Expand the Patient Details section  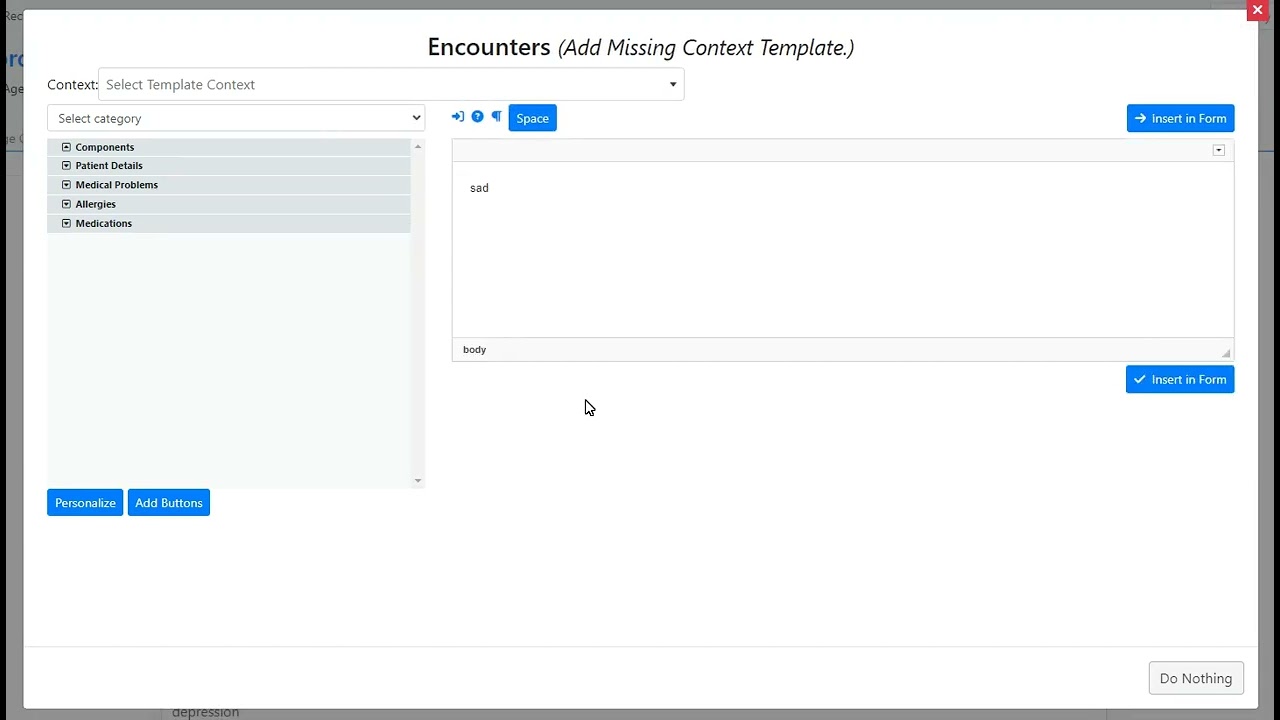pyautogui.click(x=66, y=166)
